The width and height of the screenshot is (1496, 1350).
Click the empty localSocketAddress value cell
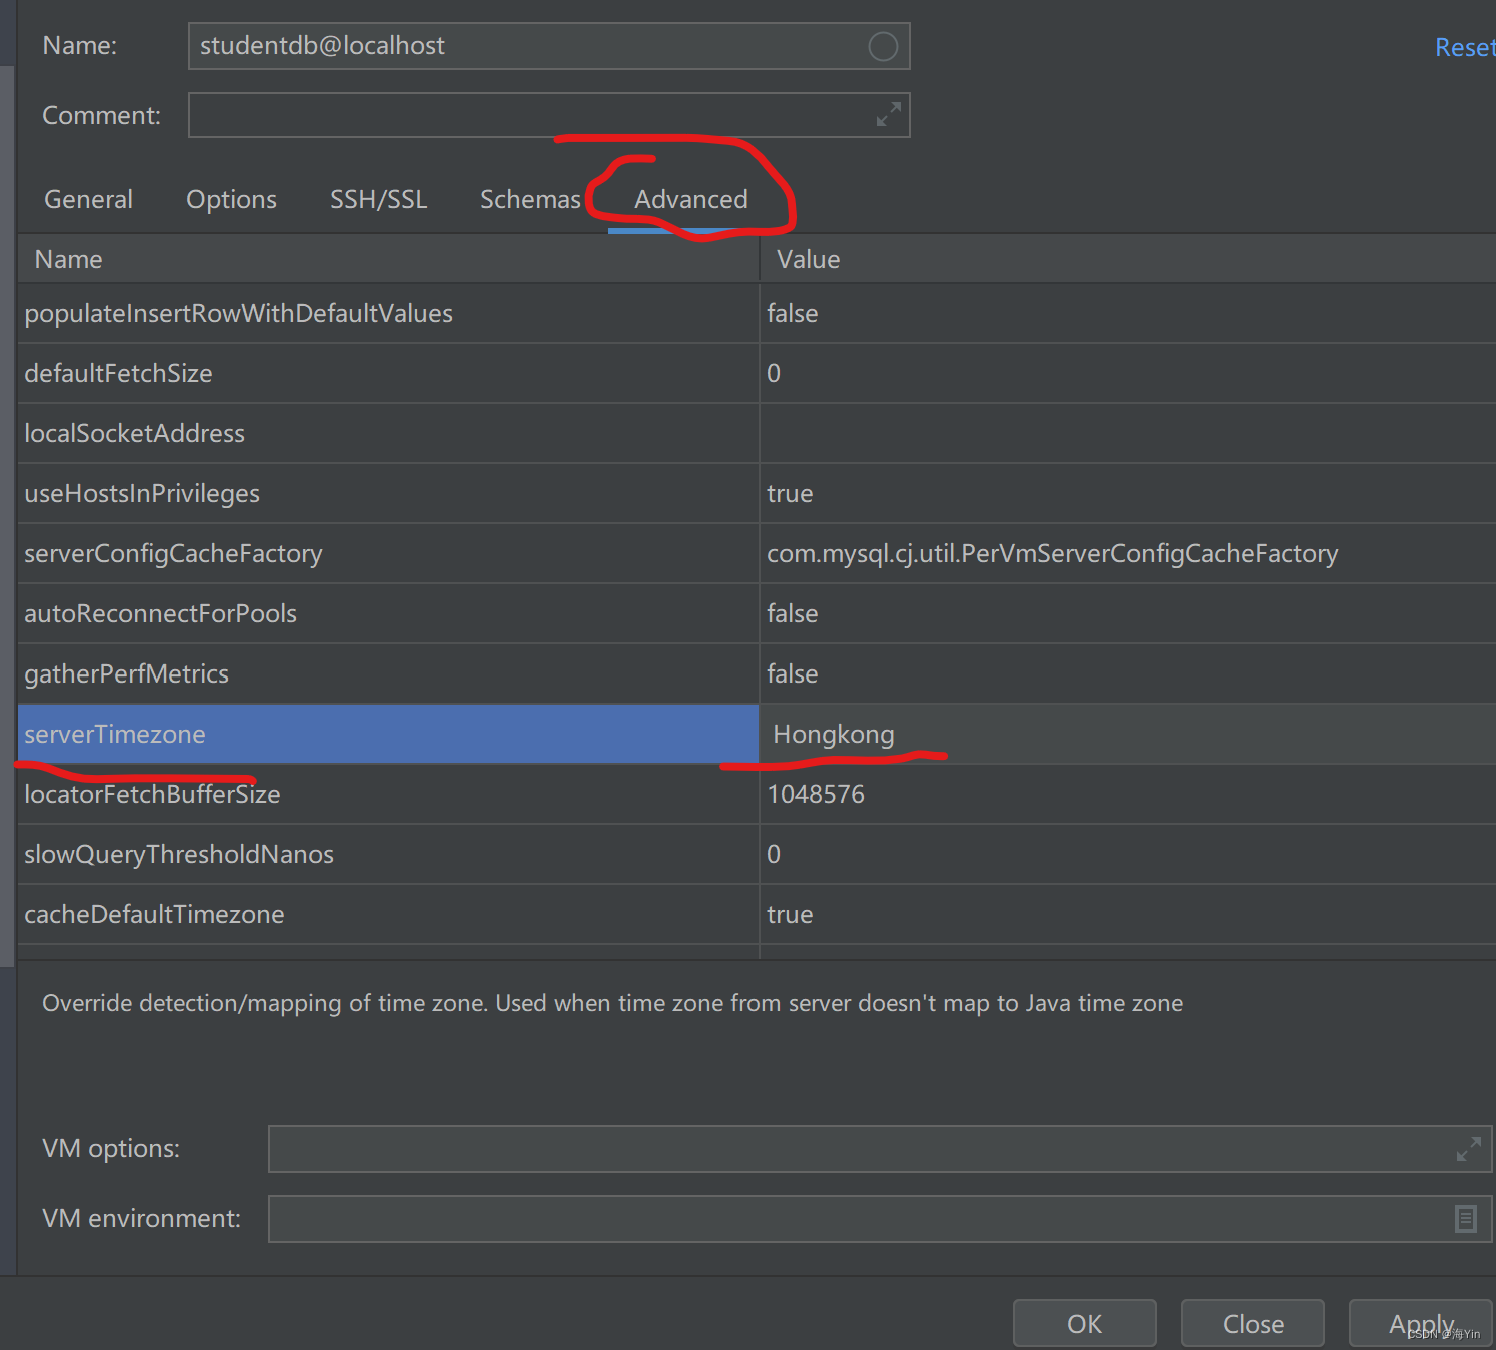(1128, 433)
